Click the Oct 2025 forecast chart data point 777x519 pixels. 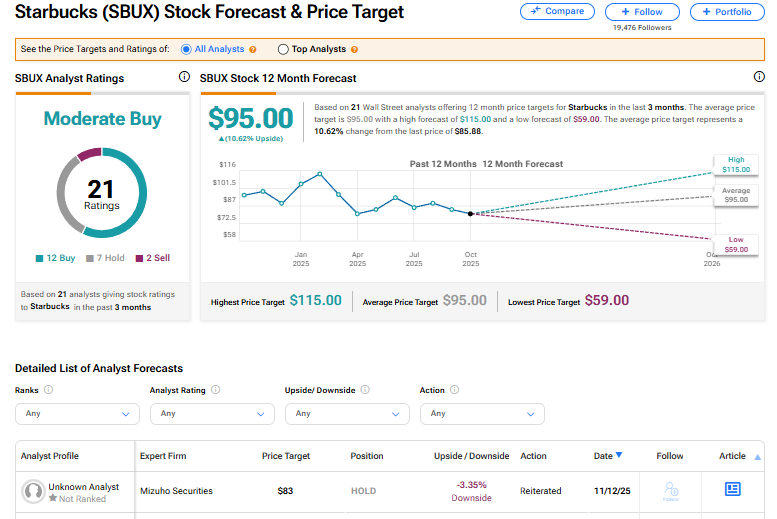pos(471,213)
